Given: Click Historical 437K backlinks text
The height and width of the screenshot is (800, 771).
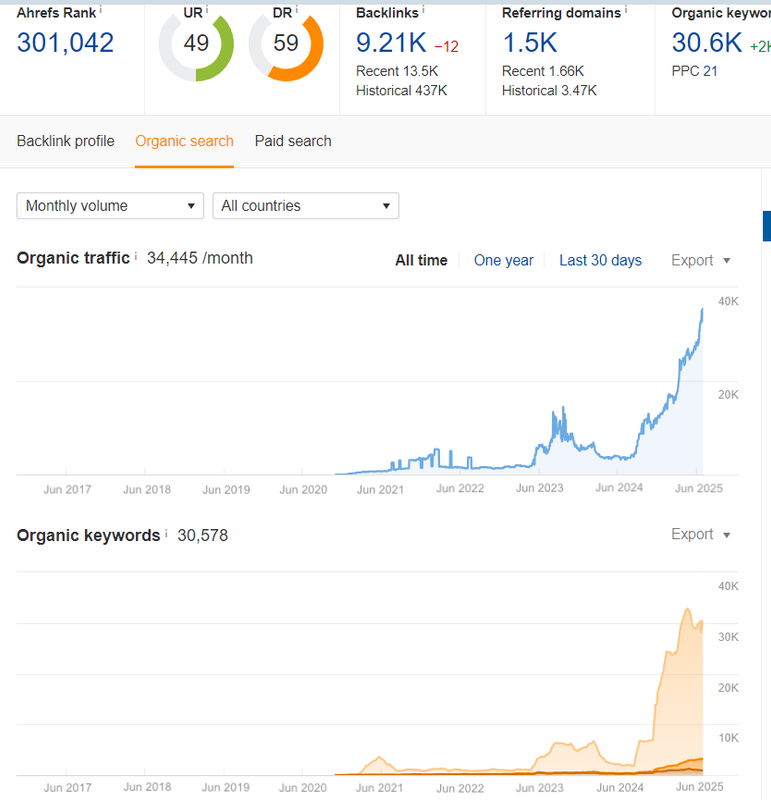Looking at the screenshot, I should pyautogui.click(x=402, y=90).
